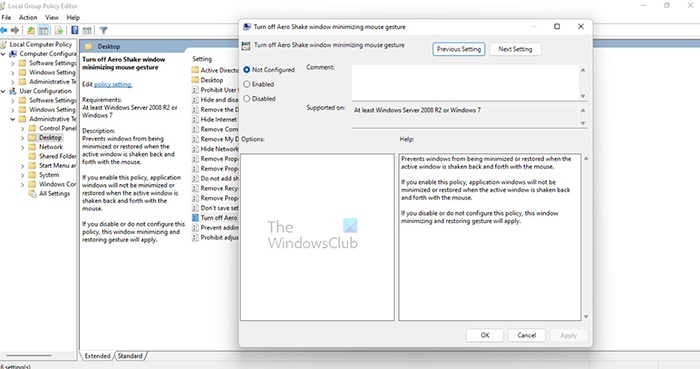Click the policy icon beside Remove Recy
This screenshot has height=369, width=700.
click(195, 188)
